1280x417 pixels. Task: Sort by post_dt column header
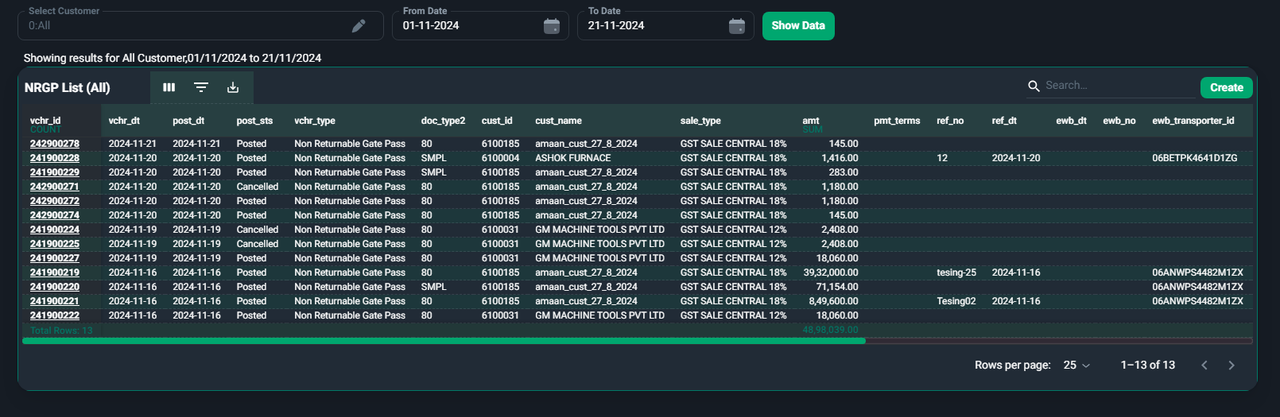[x=188, y=121]
